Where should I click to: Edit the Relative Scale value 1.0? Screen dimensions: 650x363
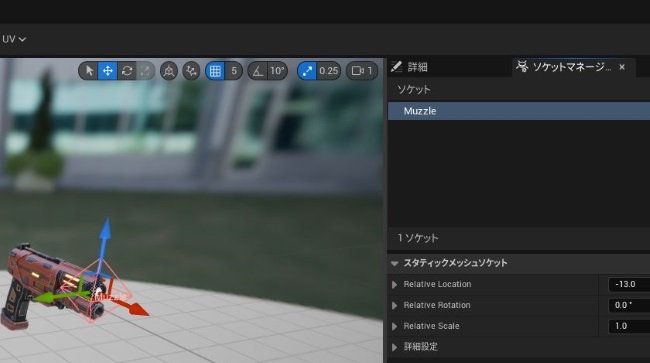point(629,327)
